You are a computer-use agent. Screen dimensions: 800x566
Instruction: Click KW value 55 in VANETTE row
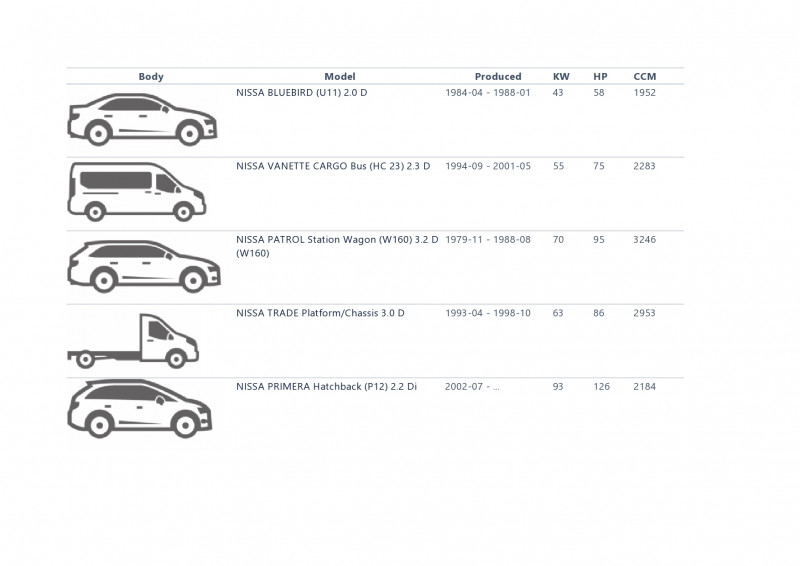(559, 166)
